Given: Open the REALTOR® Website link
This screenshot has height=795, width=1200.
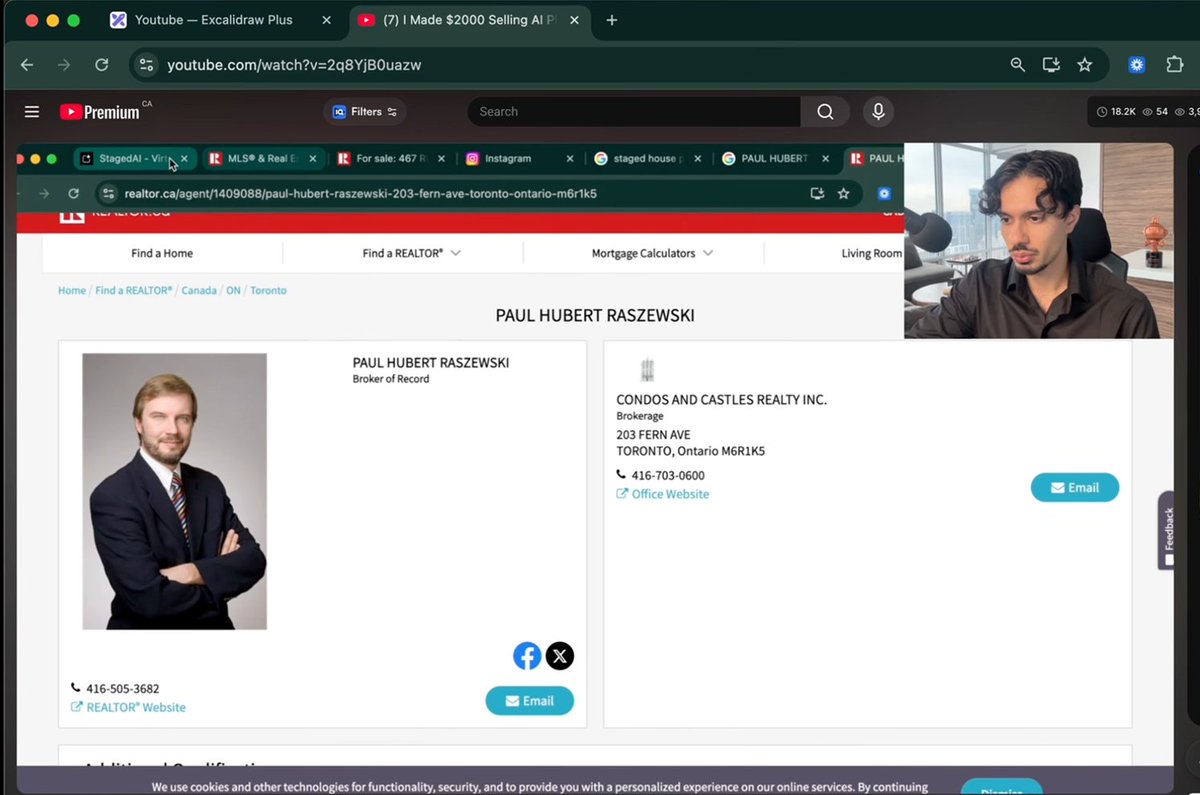Looking at the screenshot, I should pyautogui.click(x=128, y=707).
